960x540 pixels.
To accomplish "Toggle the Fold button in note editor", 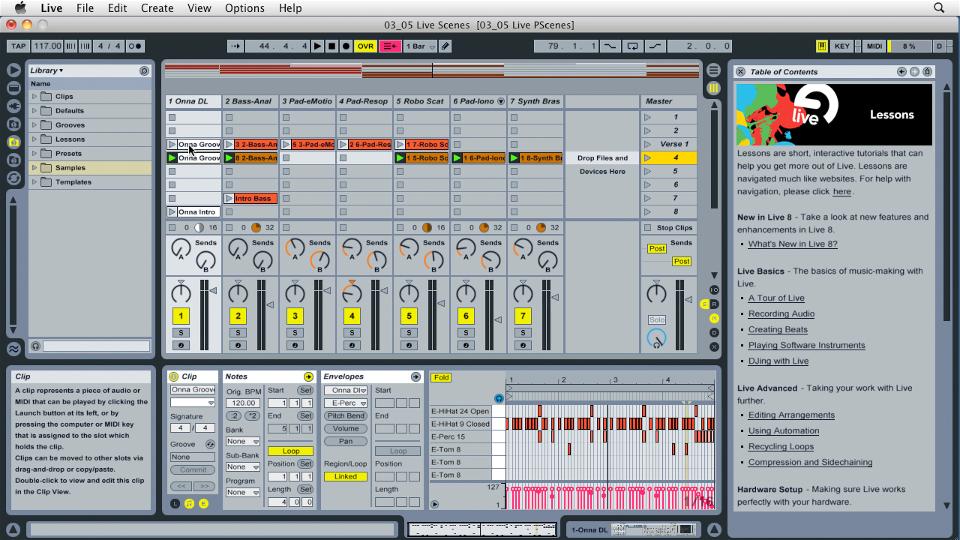I will pos(441,377).
